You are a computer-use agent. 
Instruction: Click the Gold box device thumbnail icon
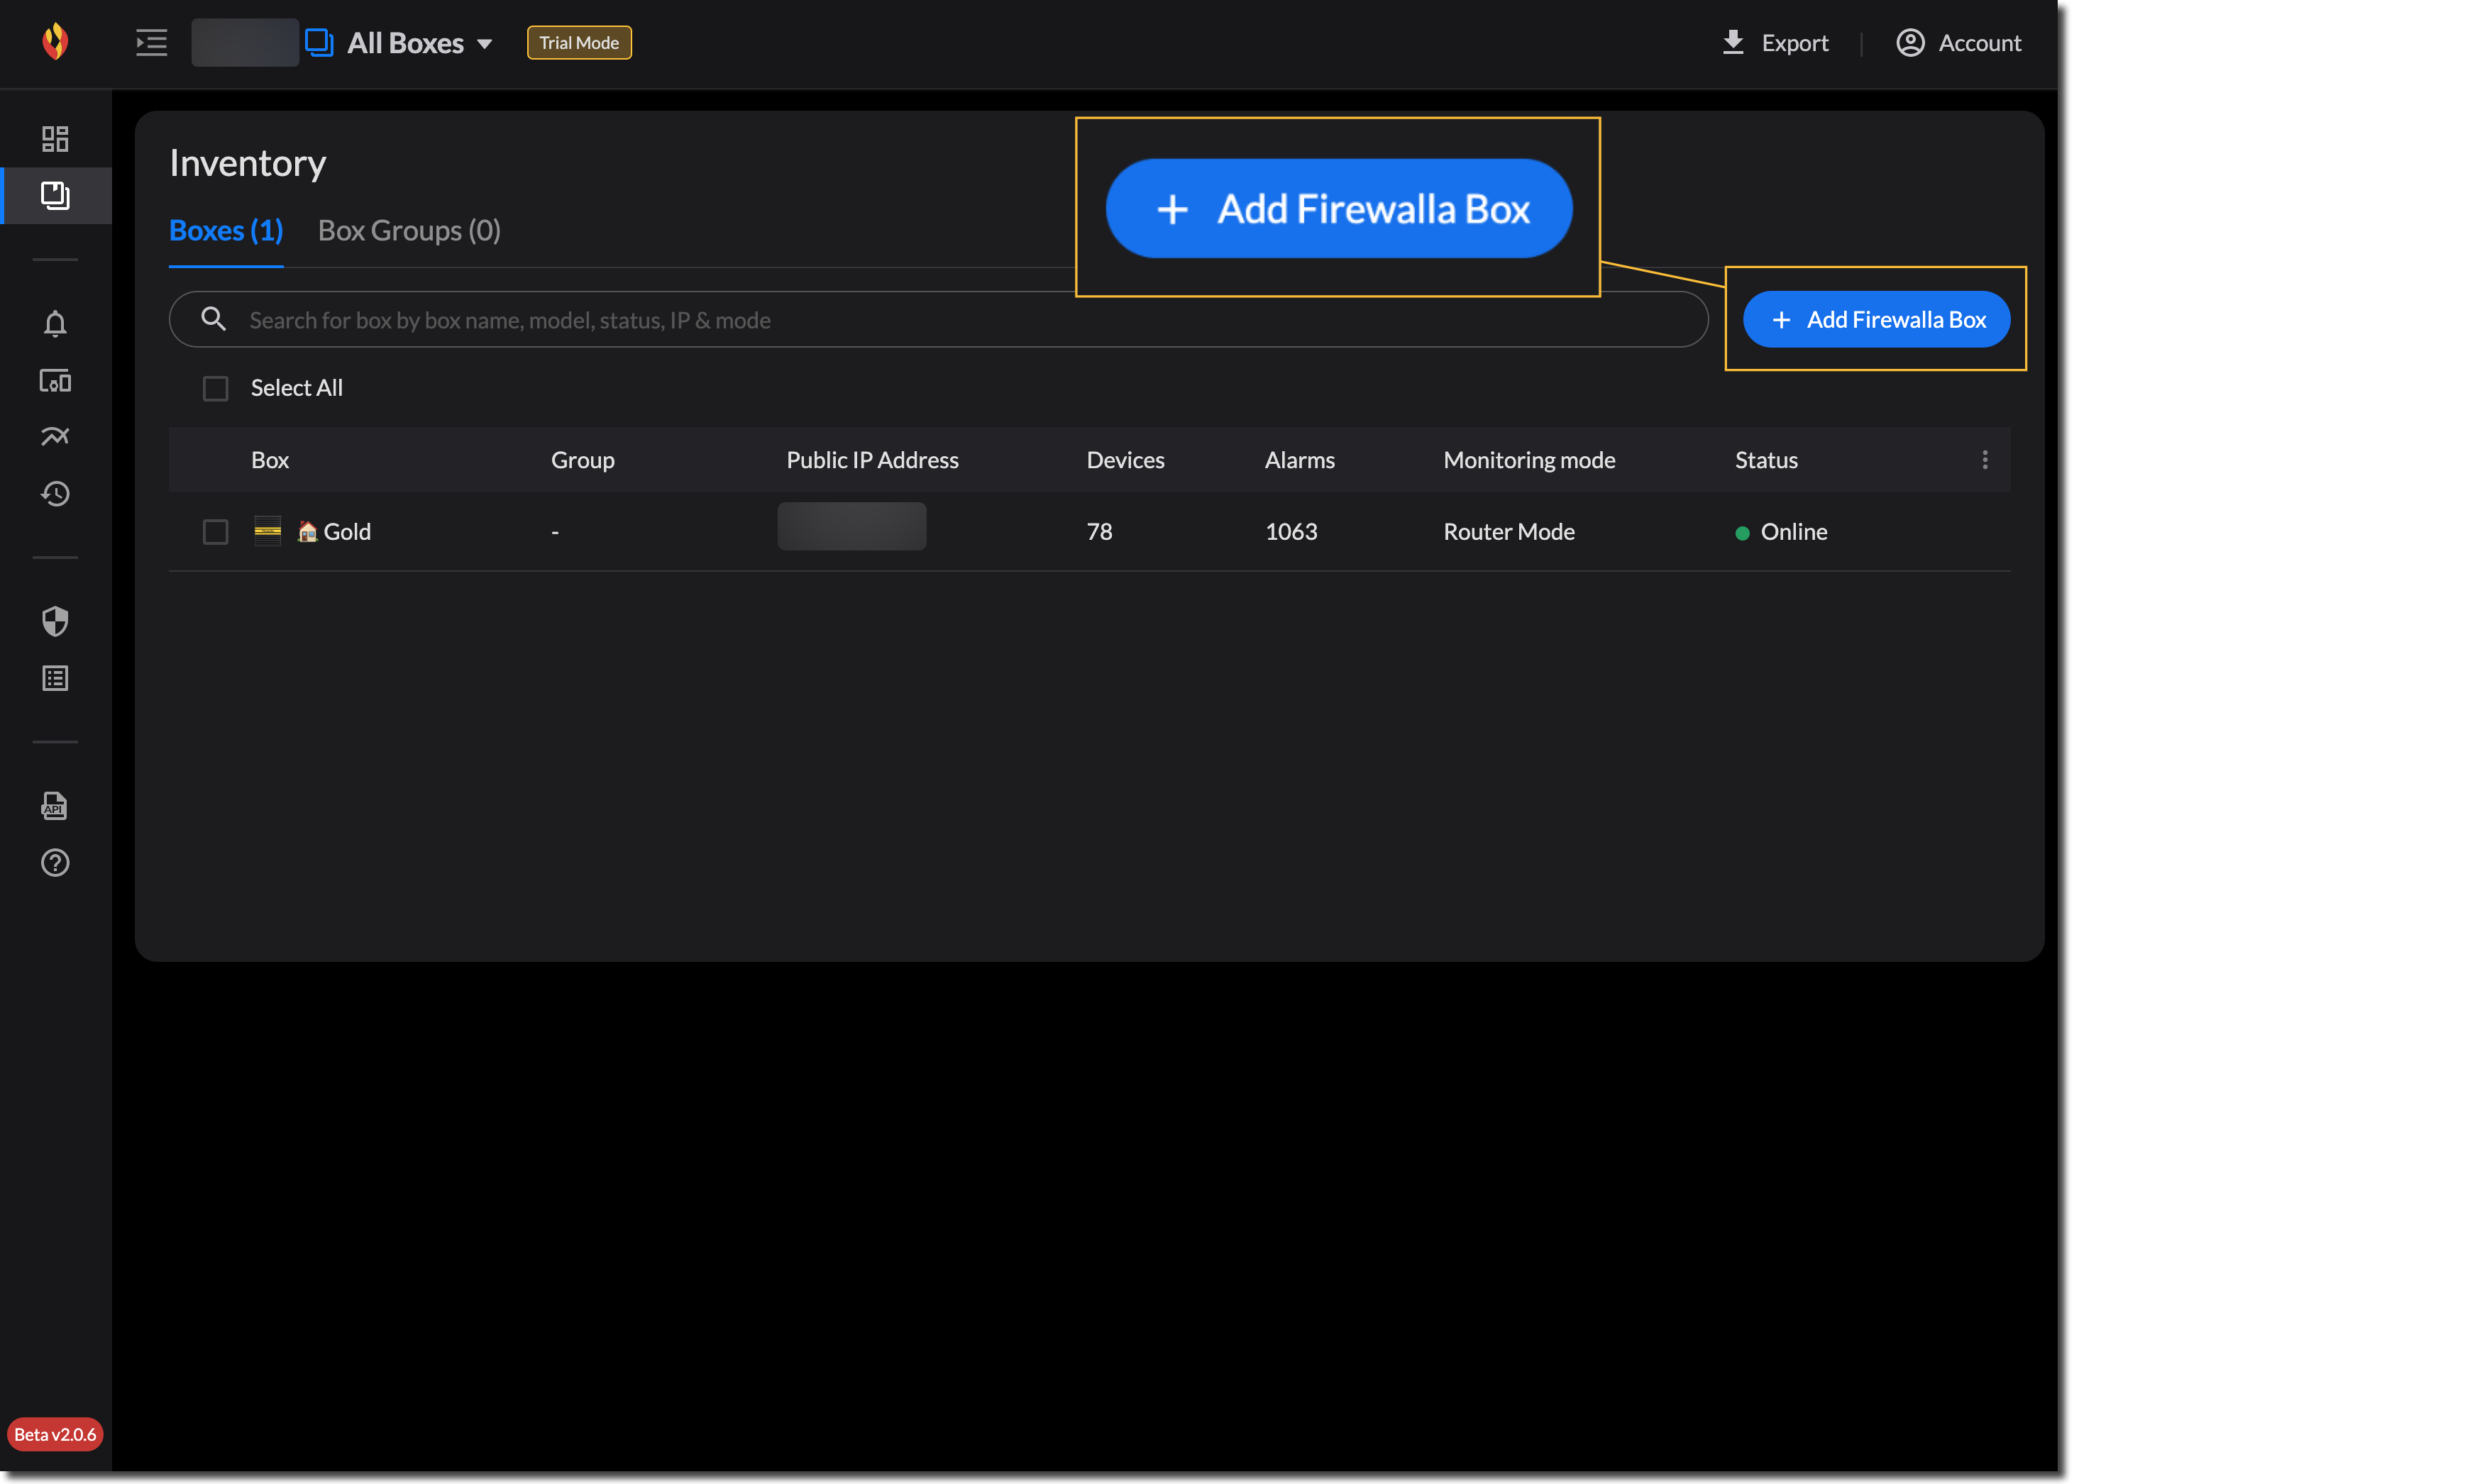(x=267, y=531)
